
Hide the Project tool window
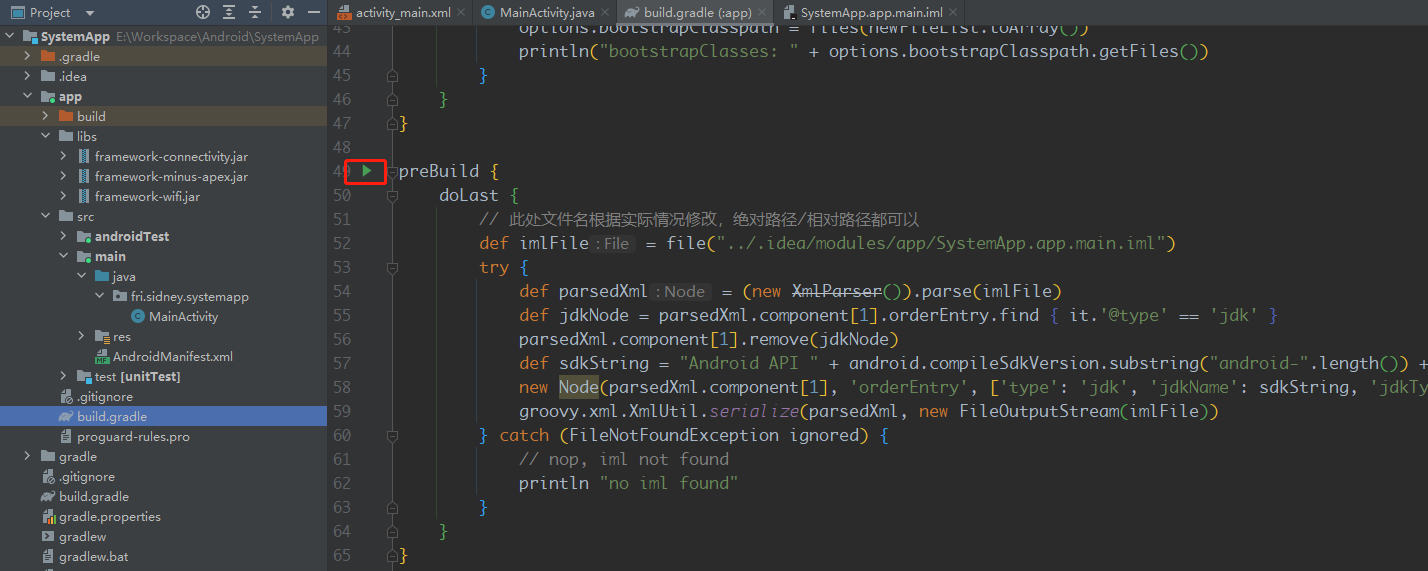(313, 13)
